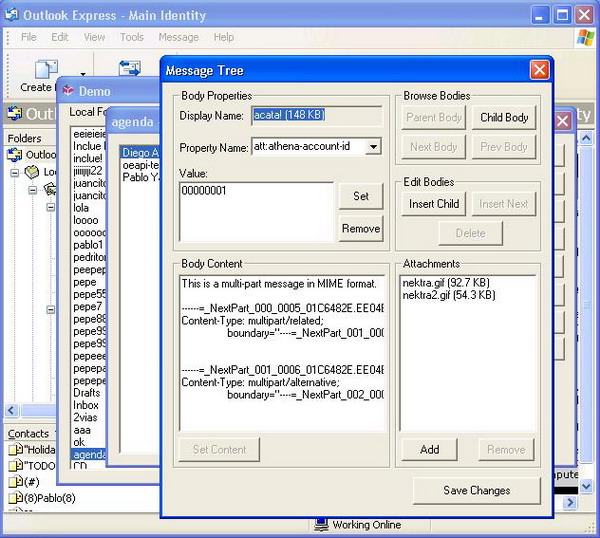Screen dimensions: 600x538
Task: Click the Contacts pane header
Action: point(30,433)
